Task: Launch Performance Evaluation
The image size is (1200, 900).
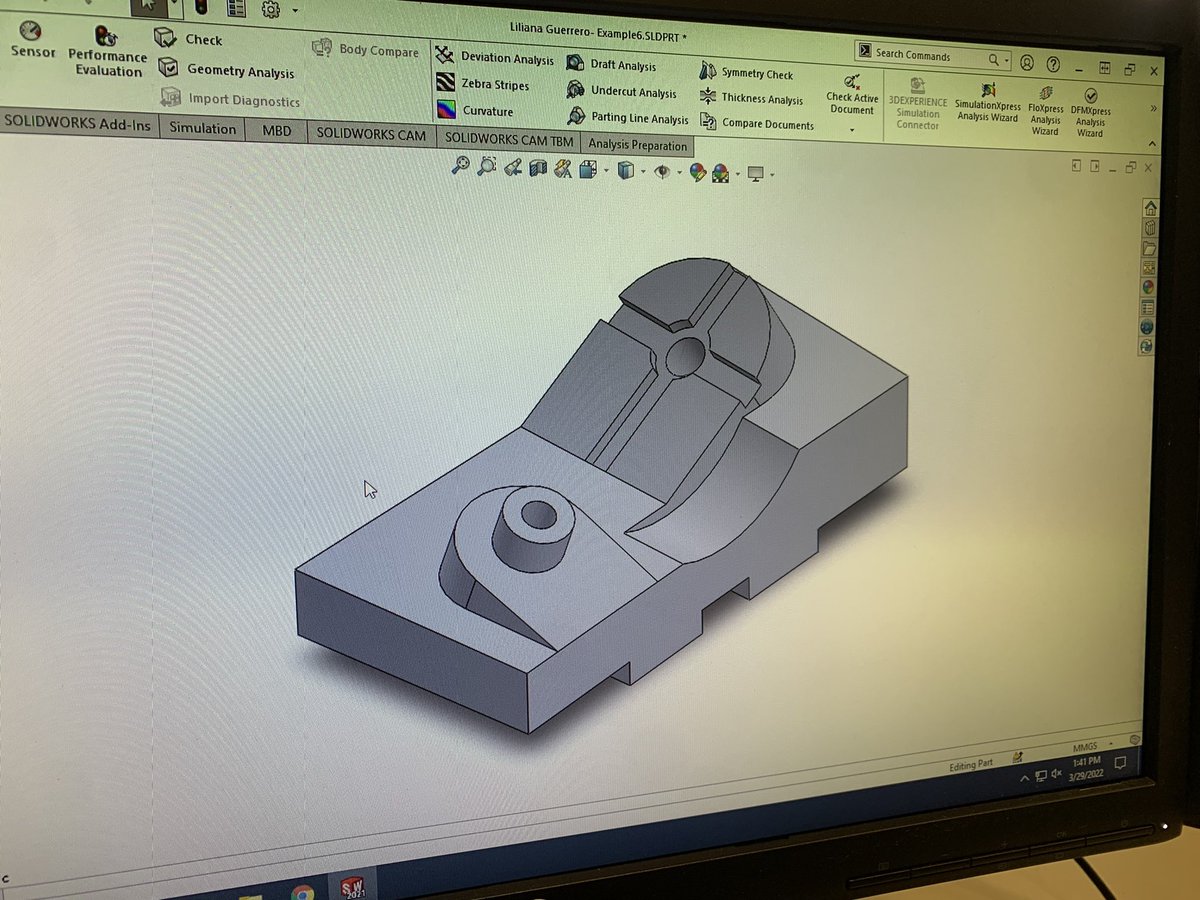Action: [x=108, y=51]
